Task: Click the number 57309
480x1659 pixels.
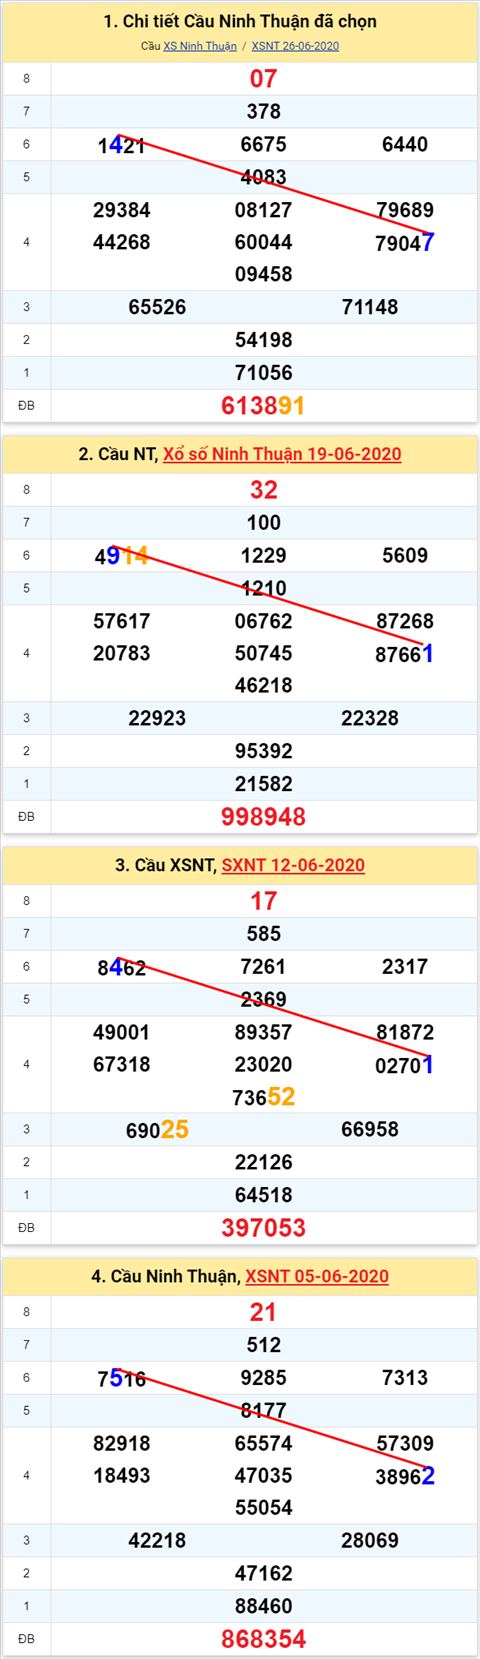Action: tap(405, 1443)
